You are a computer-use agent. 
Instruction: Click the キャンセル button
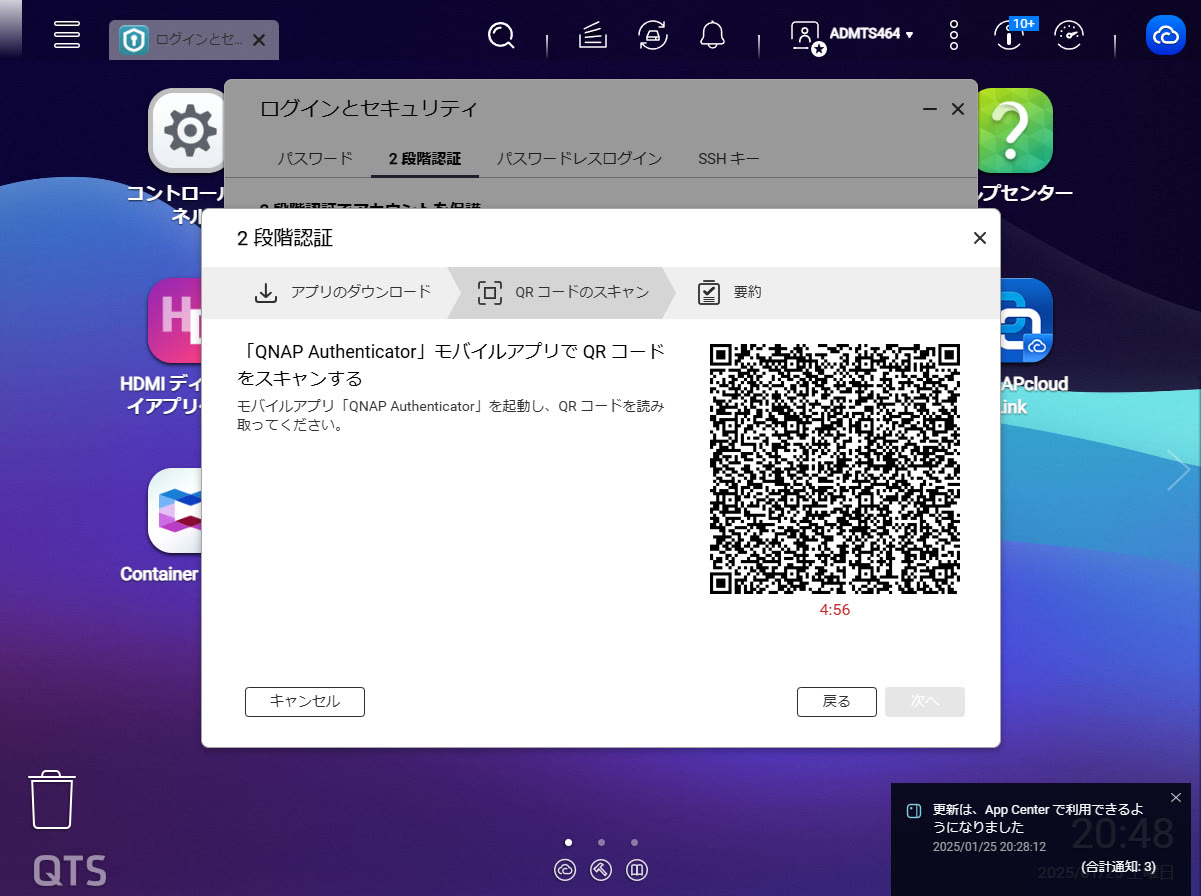[x=305, y=702]
